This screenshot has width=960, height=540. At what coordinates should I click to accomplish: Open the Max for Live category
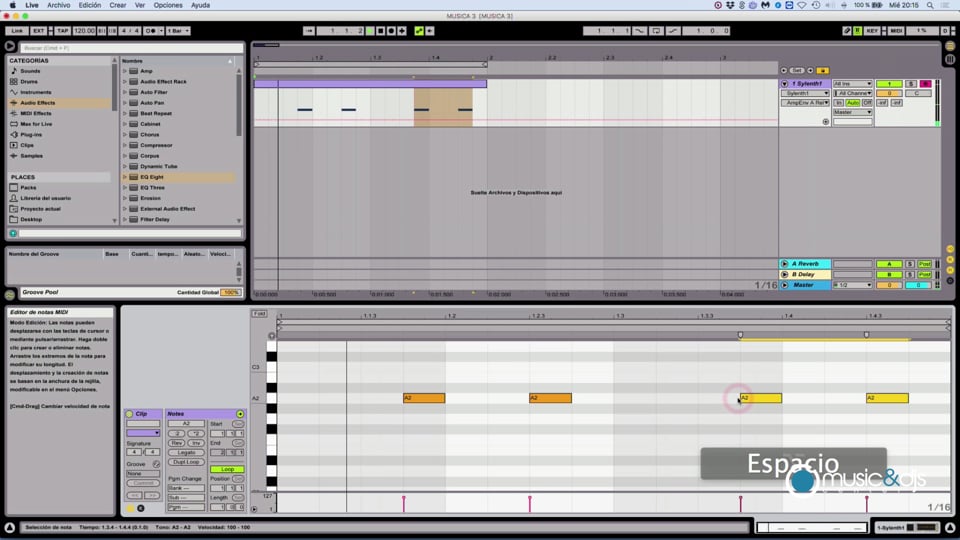[x=36, y=124]
